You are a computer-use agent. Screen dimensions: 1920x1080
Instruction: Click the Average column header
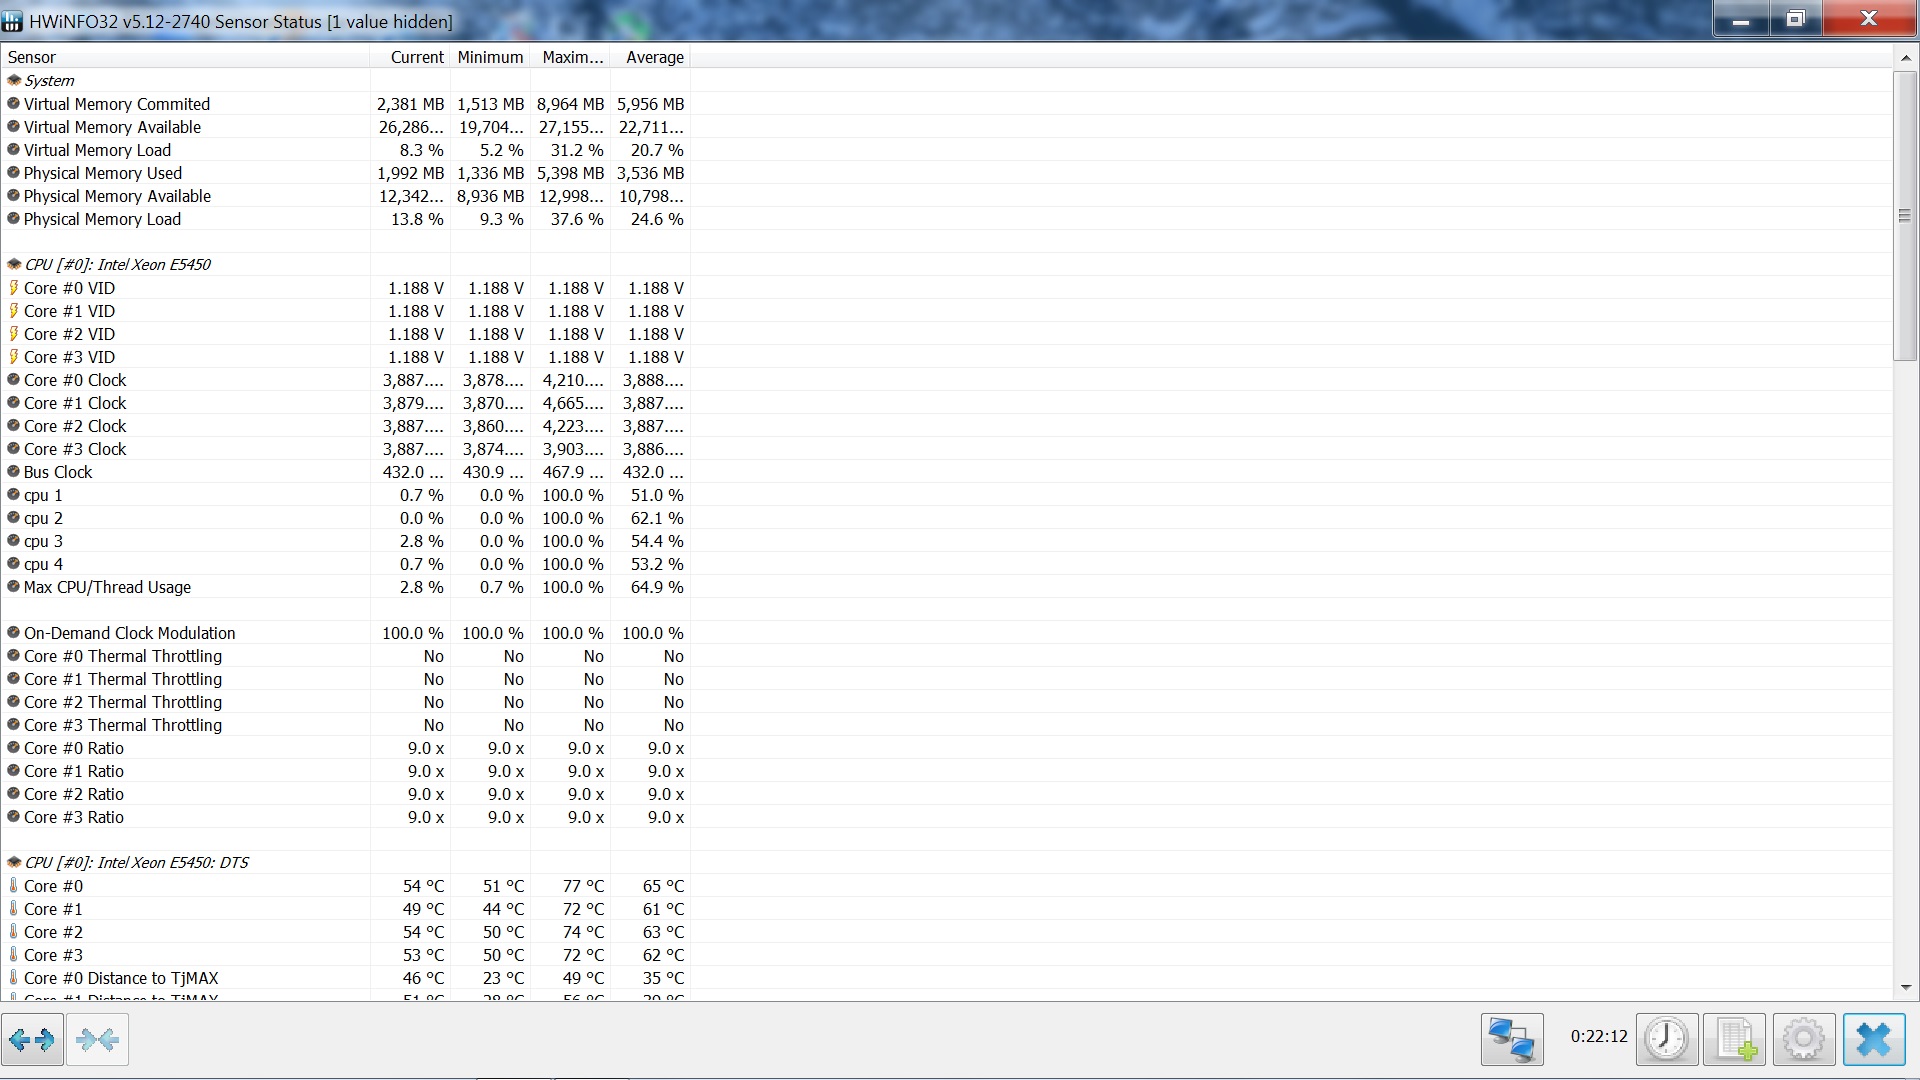click(654, 57)
